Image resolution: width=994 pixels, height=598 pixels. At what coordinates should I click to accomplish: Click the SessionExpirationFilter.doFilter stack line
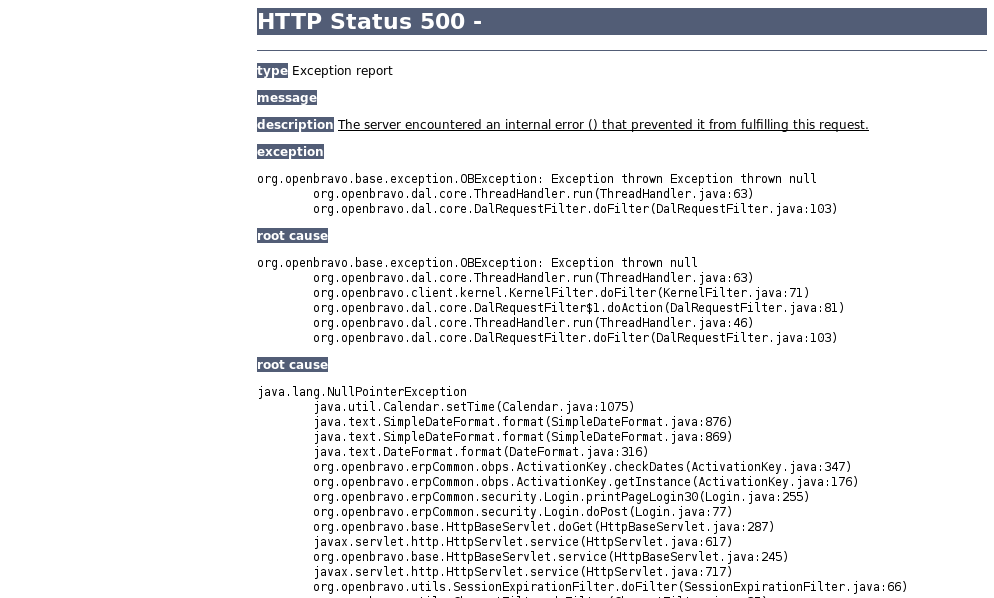point(610,587)
